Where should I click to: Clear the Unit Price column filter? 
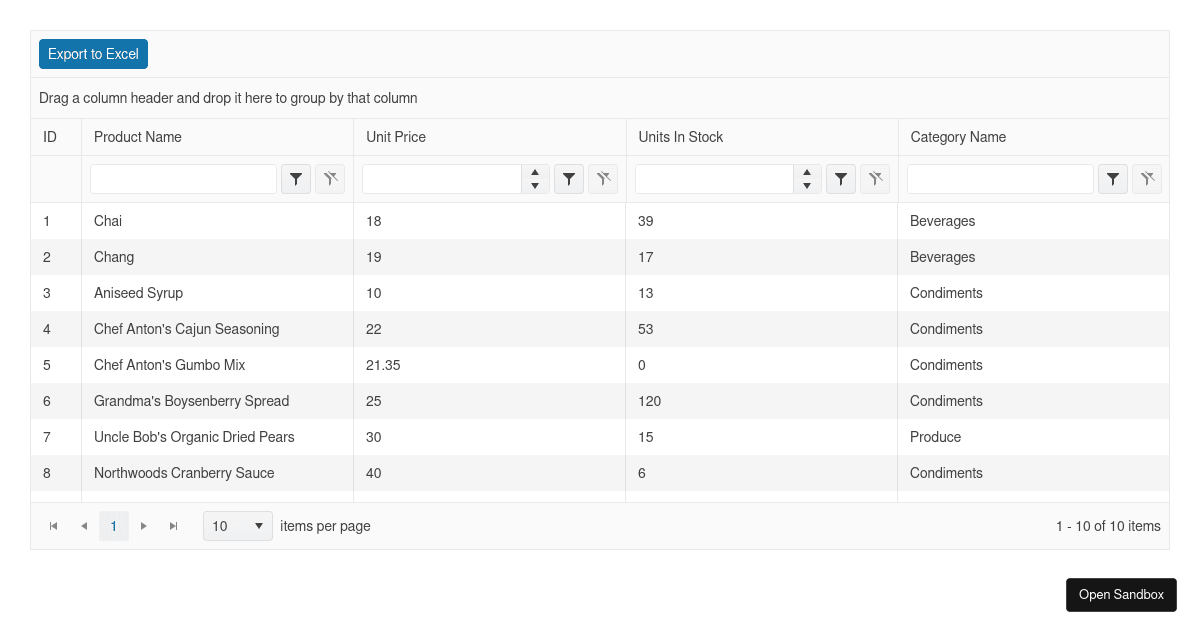coord(603,179)
